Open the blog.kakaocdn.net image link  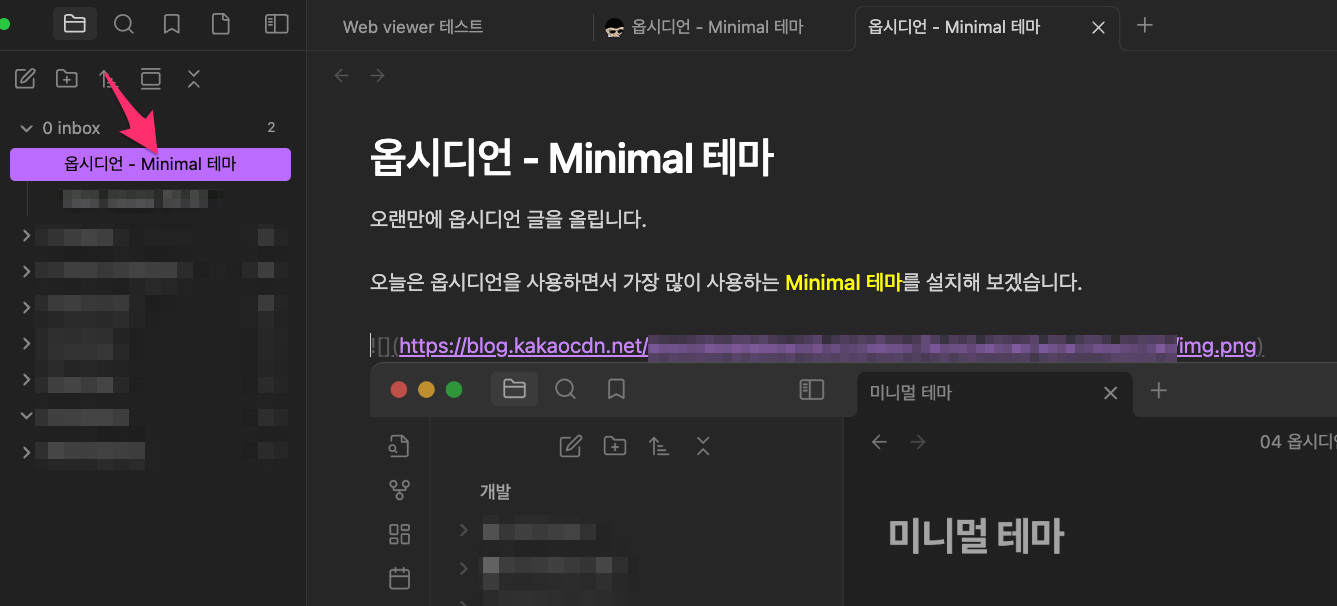click(827, 346)
